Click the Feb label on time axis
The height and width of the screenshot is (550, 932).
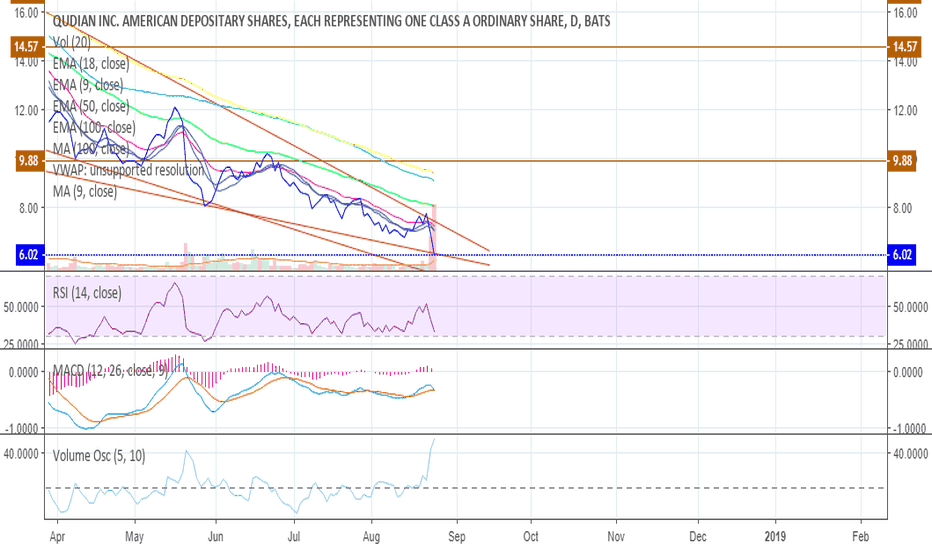(860, 536)
